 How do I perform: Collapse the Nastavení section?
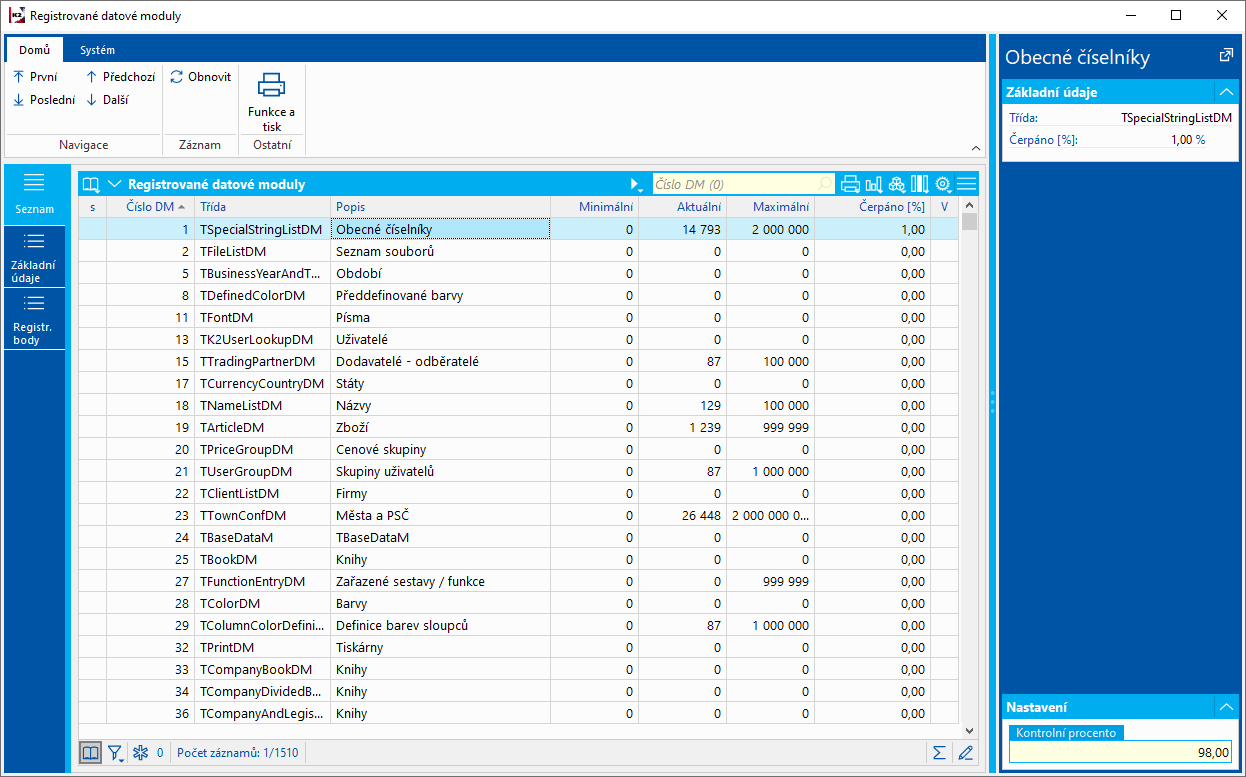pyautogui.click(x=1225, y=707)
